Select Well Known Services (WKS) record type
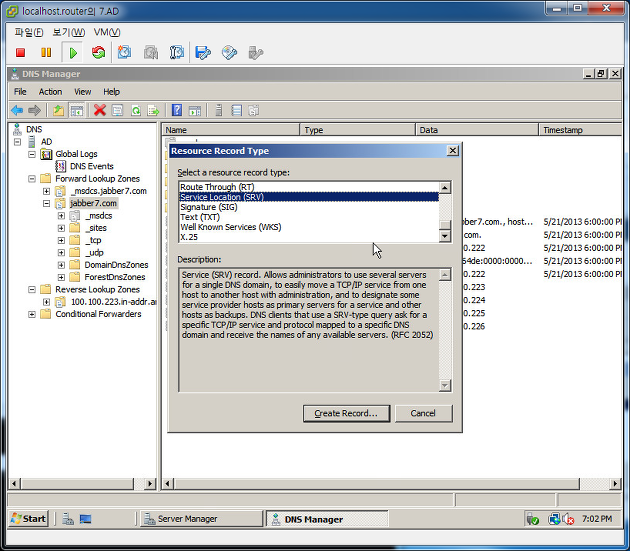The width and height of the screenshot is (630, 551). click(231, 227)
